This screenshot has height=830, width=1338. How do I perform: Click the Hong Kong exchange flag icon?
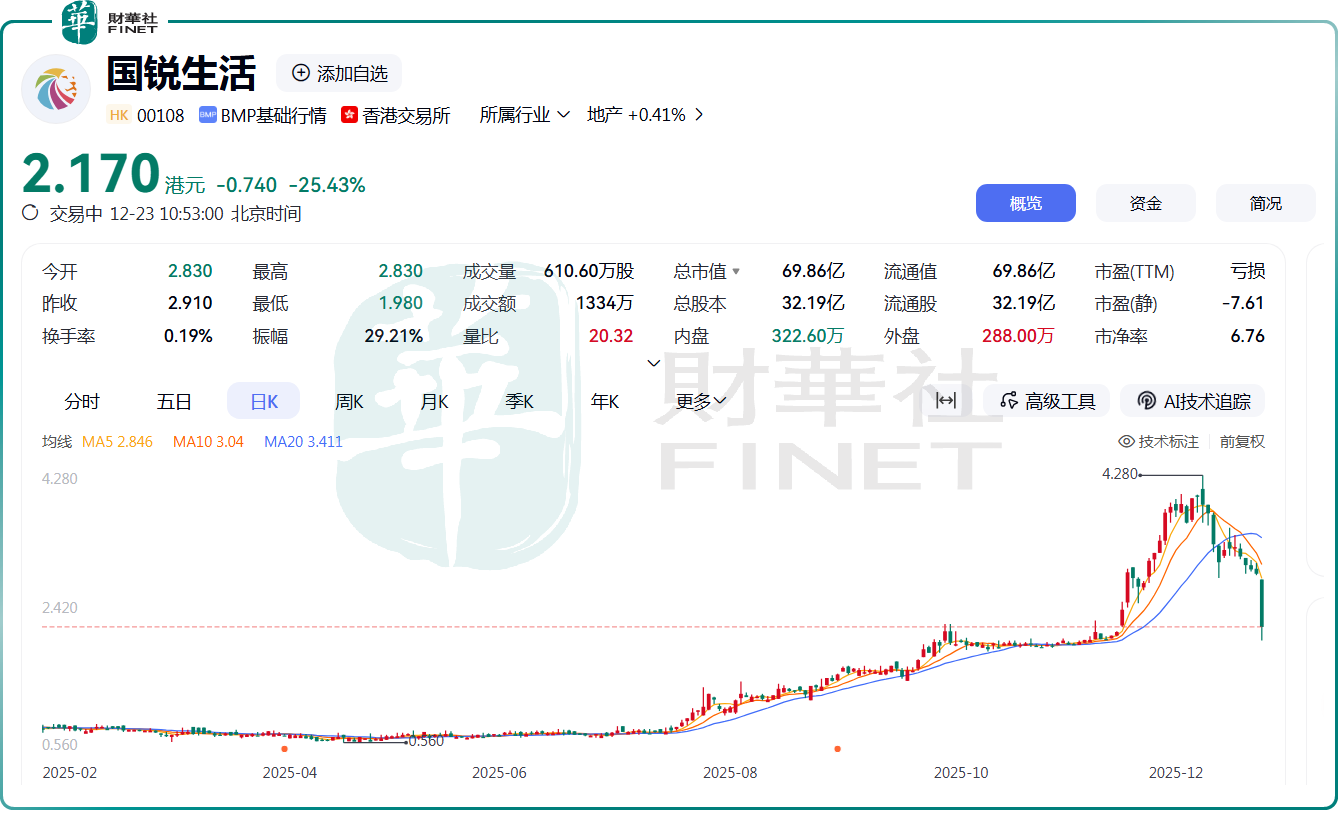point(349,115)
